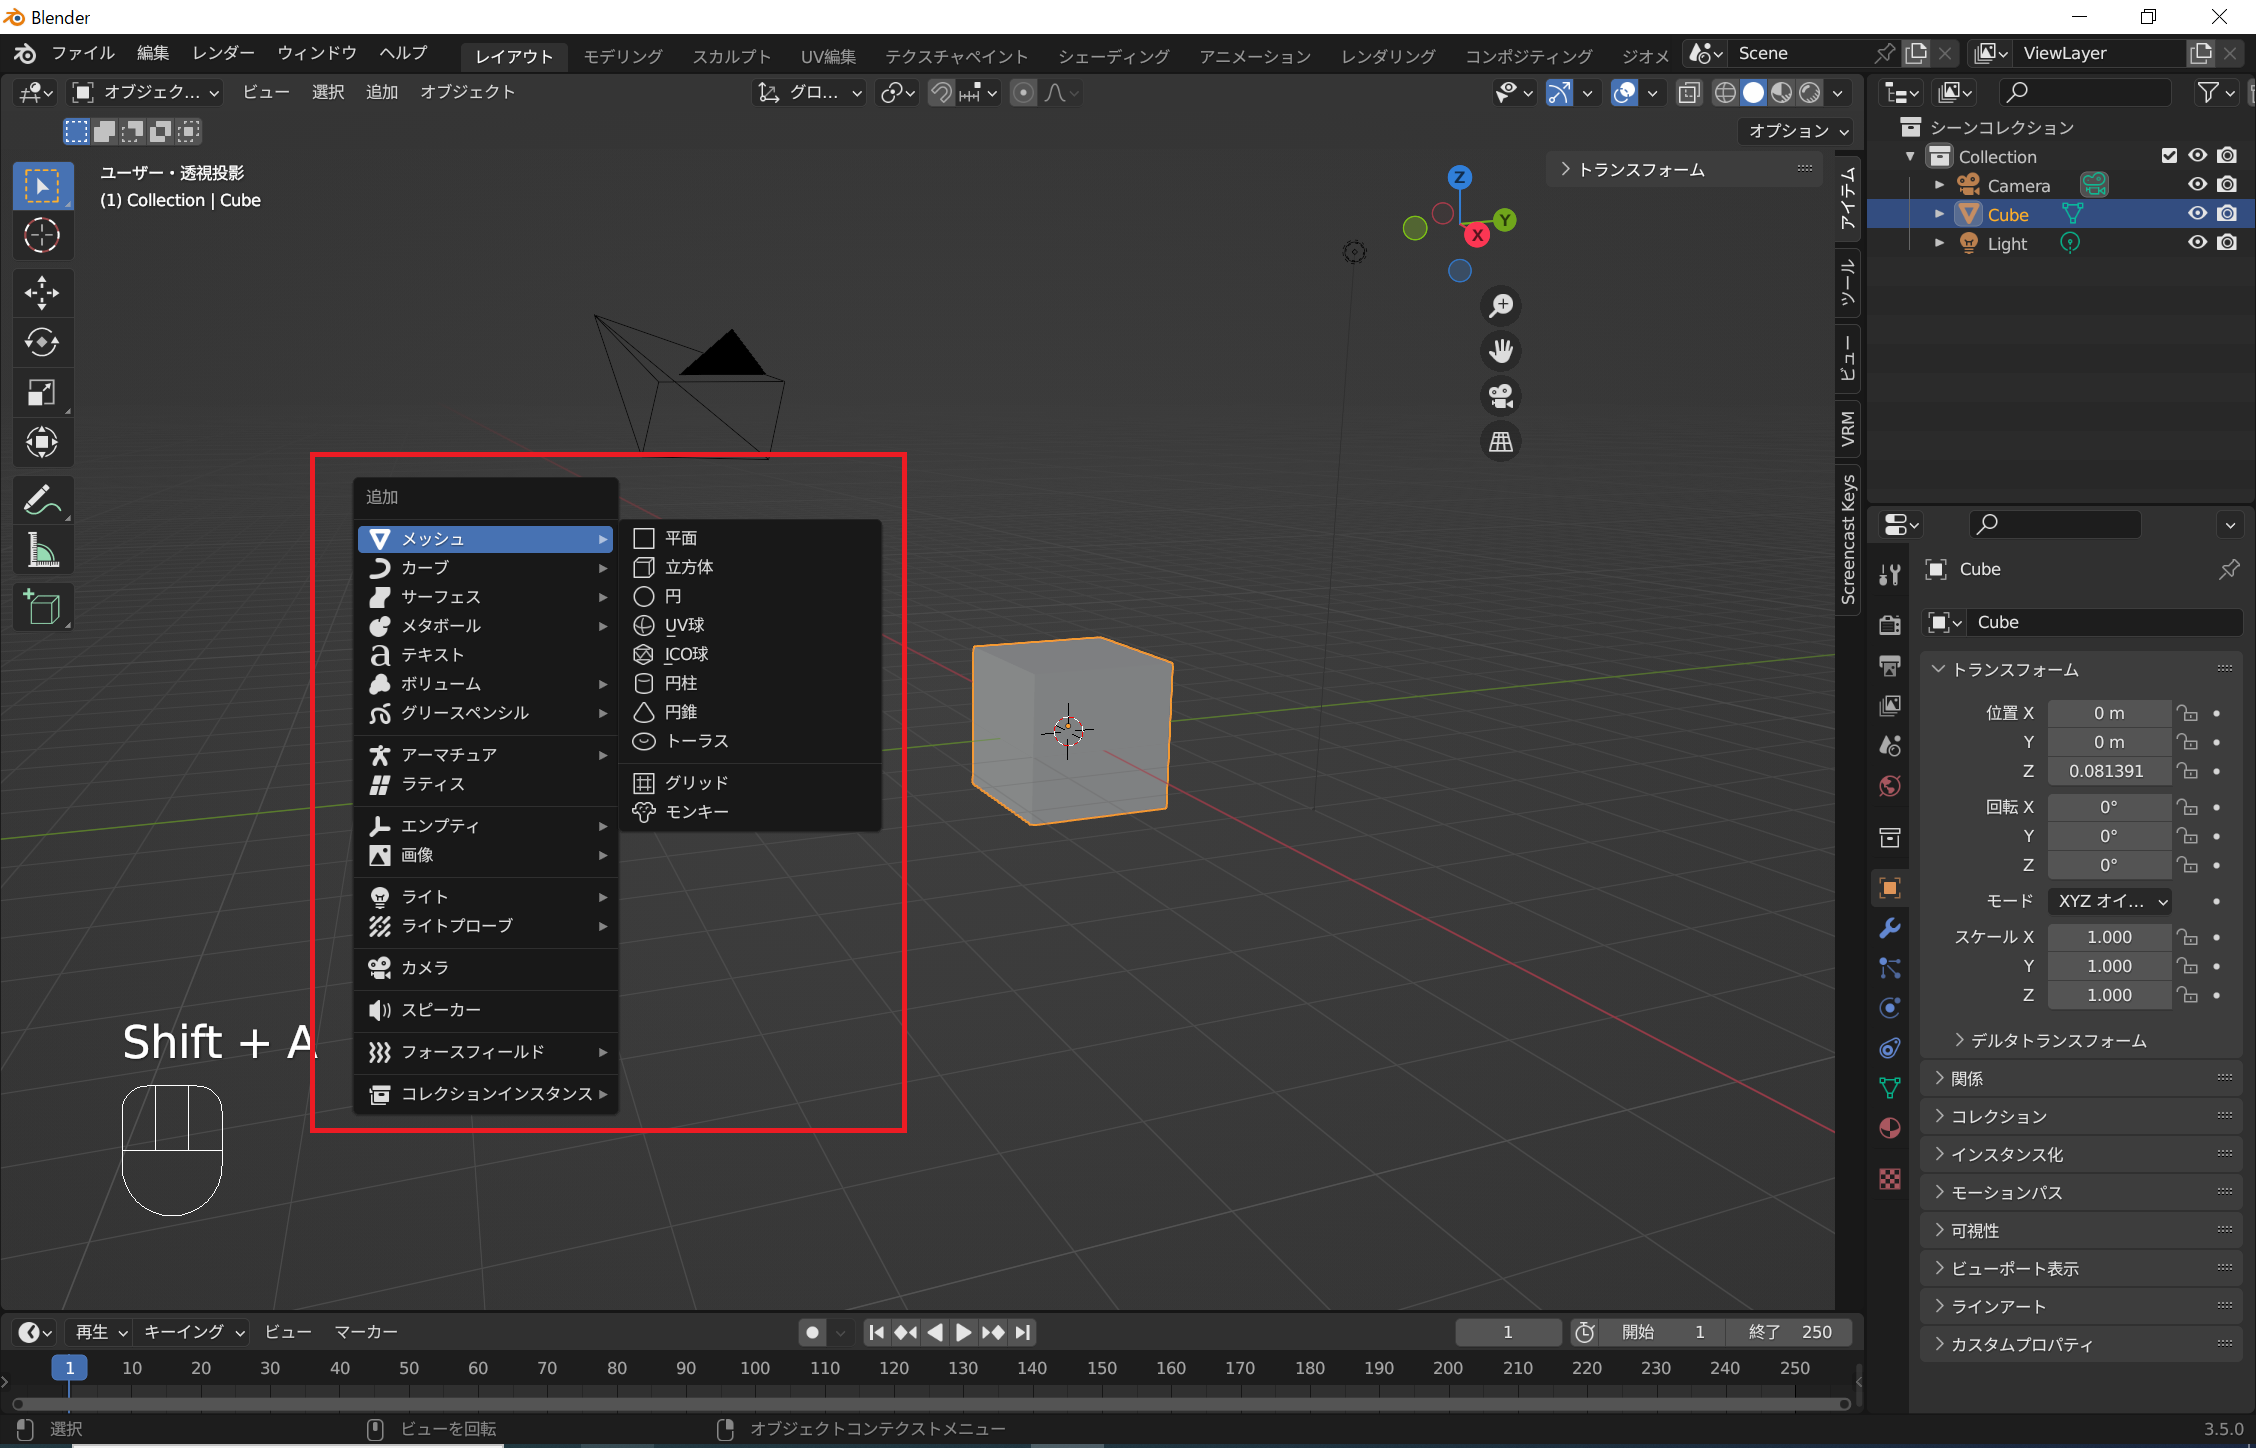Click the シェーディング tab in header
Image resolution: width=2256 pixels, height=1448 pixels.
(x=1113, y=53)
